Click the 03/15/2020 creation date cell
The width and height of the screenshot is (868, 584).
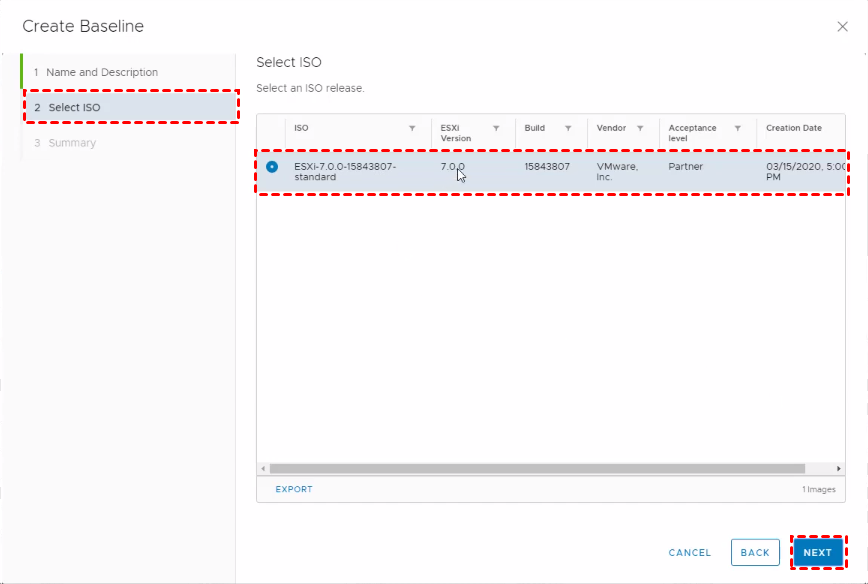pos(805,172)
